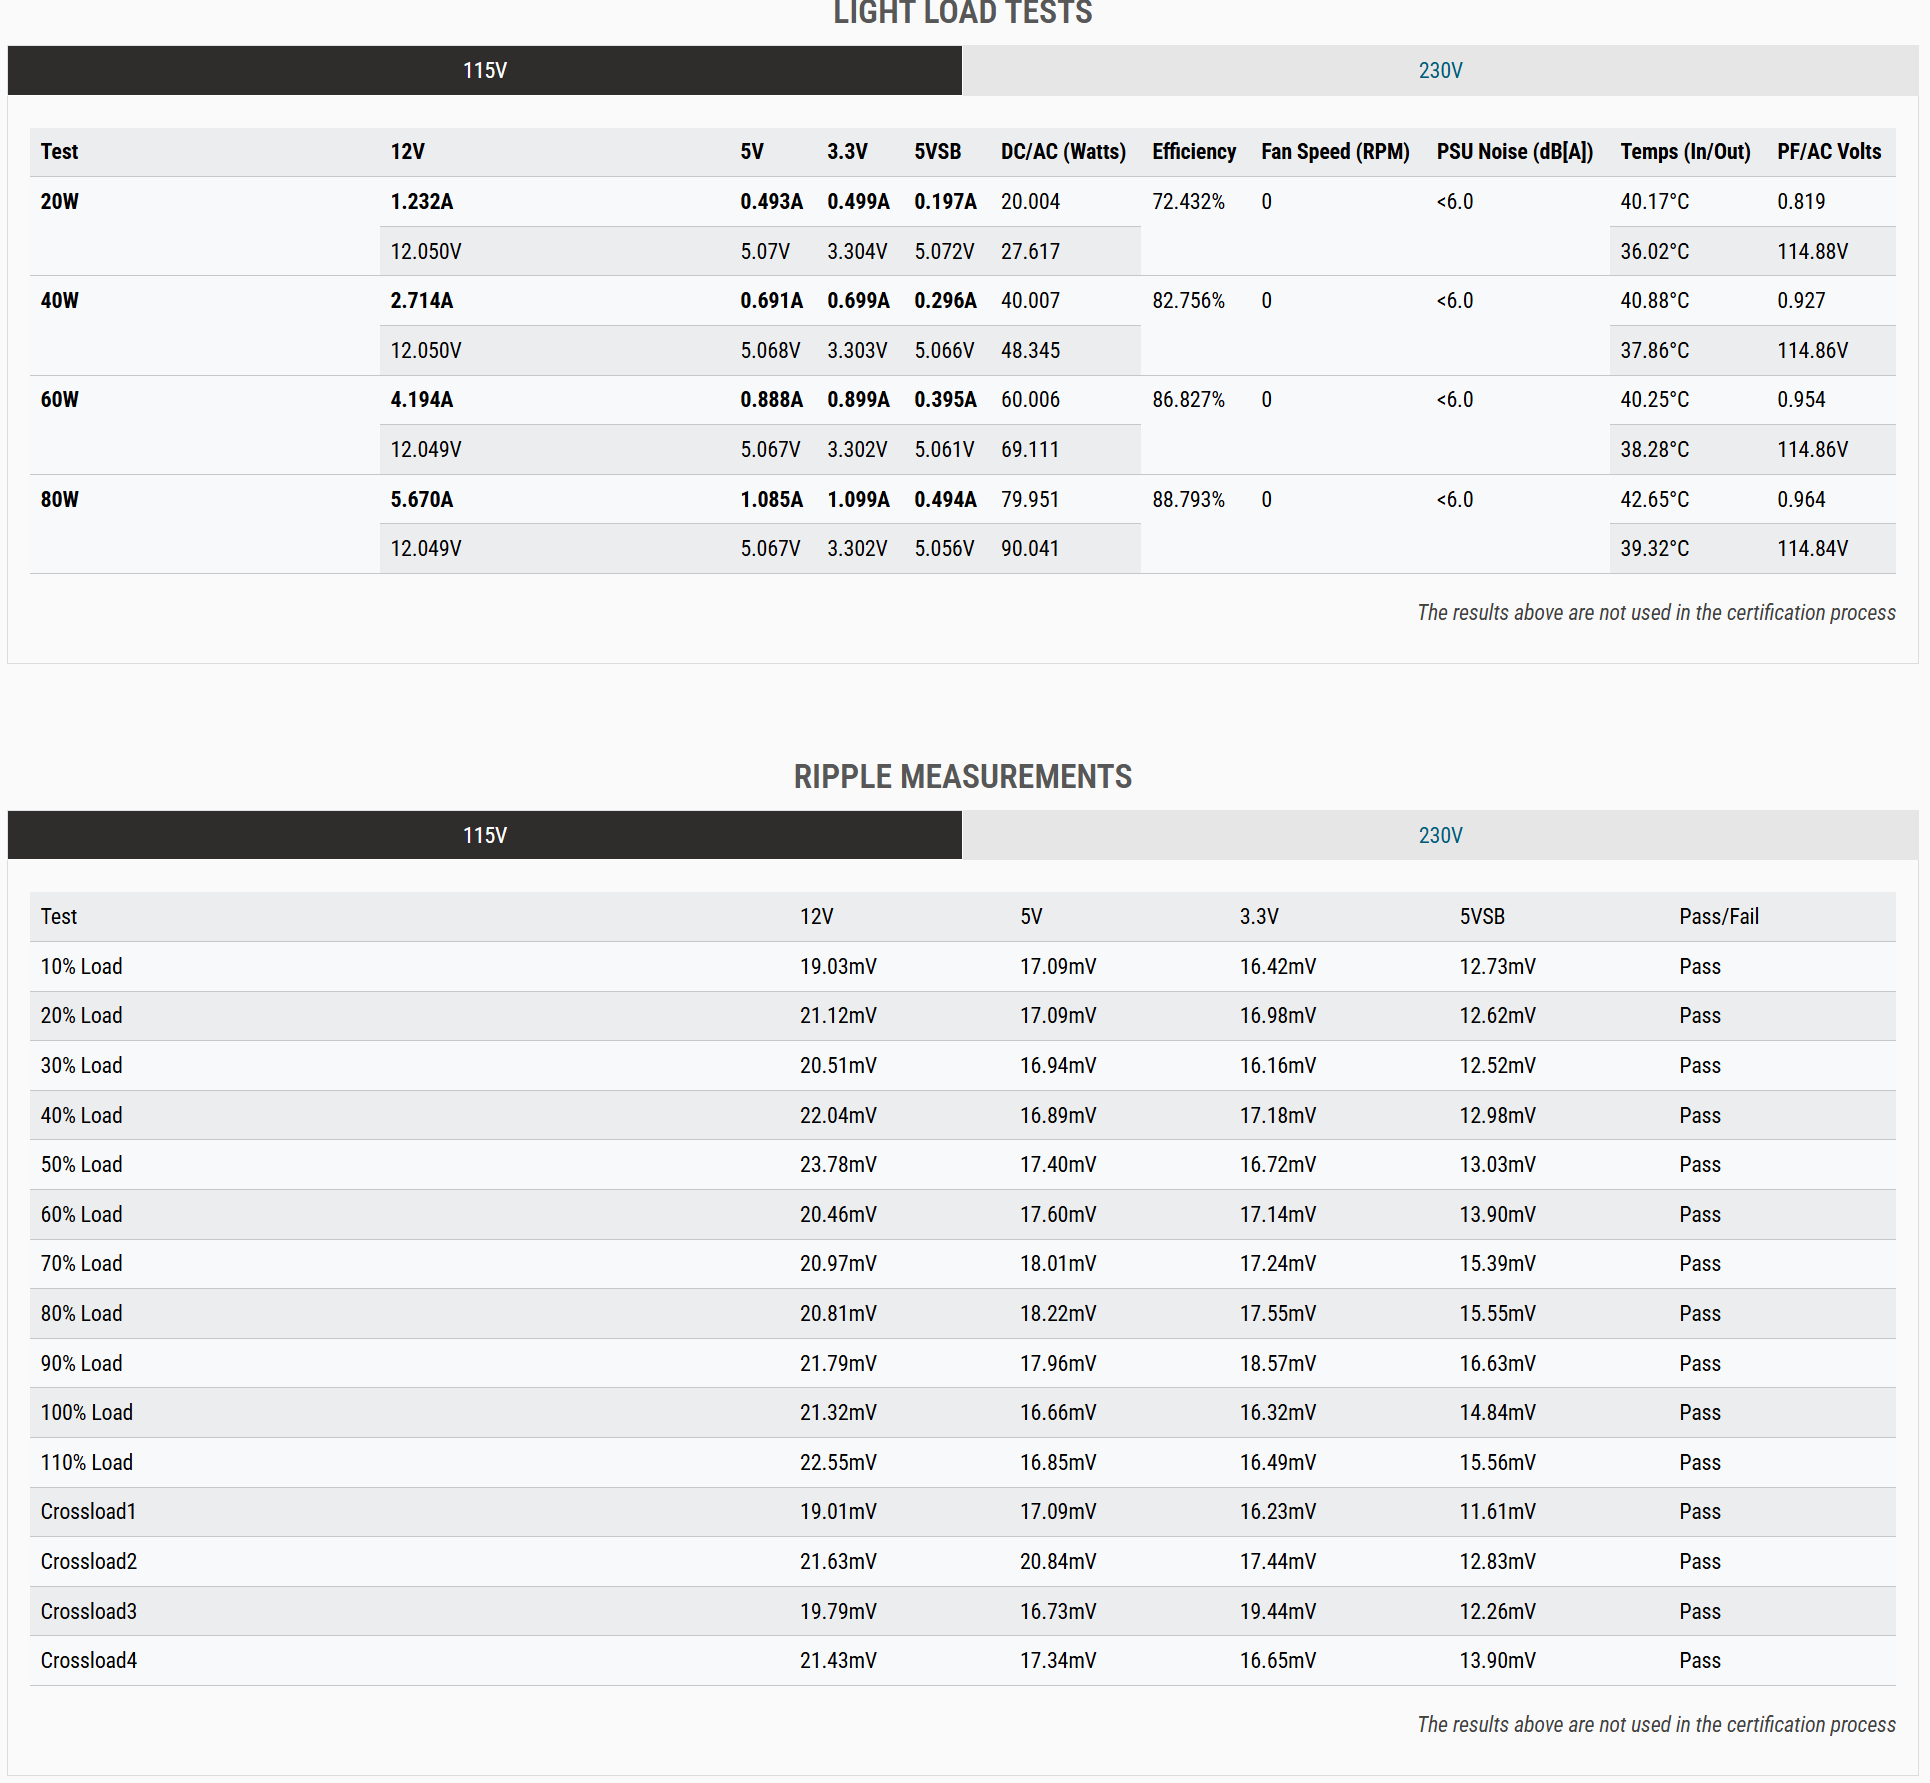Click the Ripple Measurements heading

click(962, 777)
